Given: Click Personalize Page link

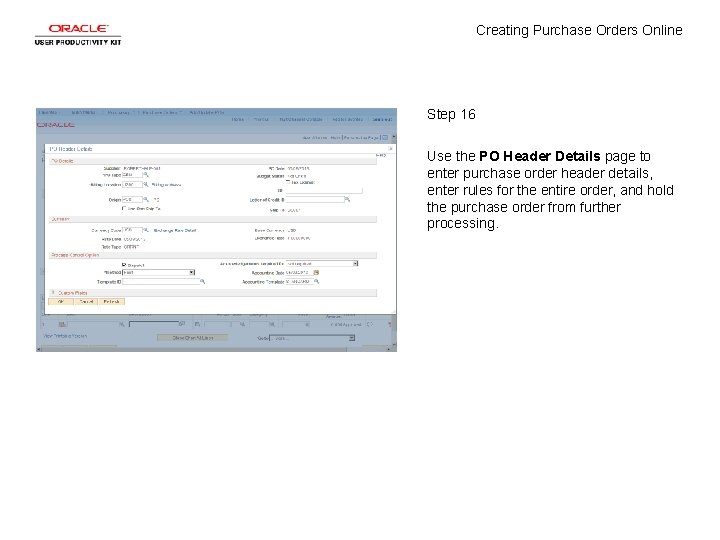Looking at the screenshot, I should click(361, 137).
